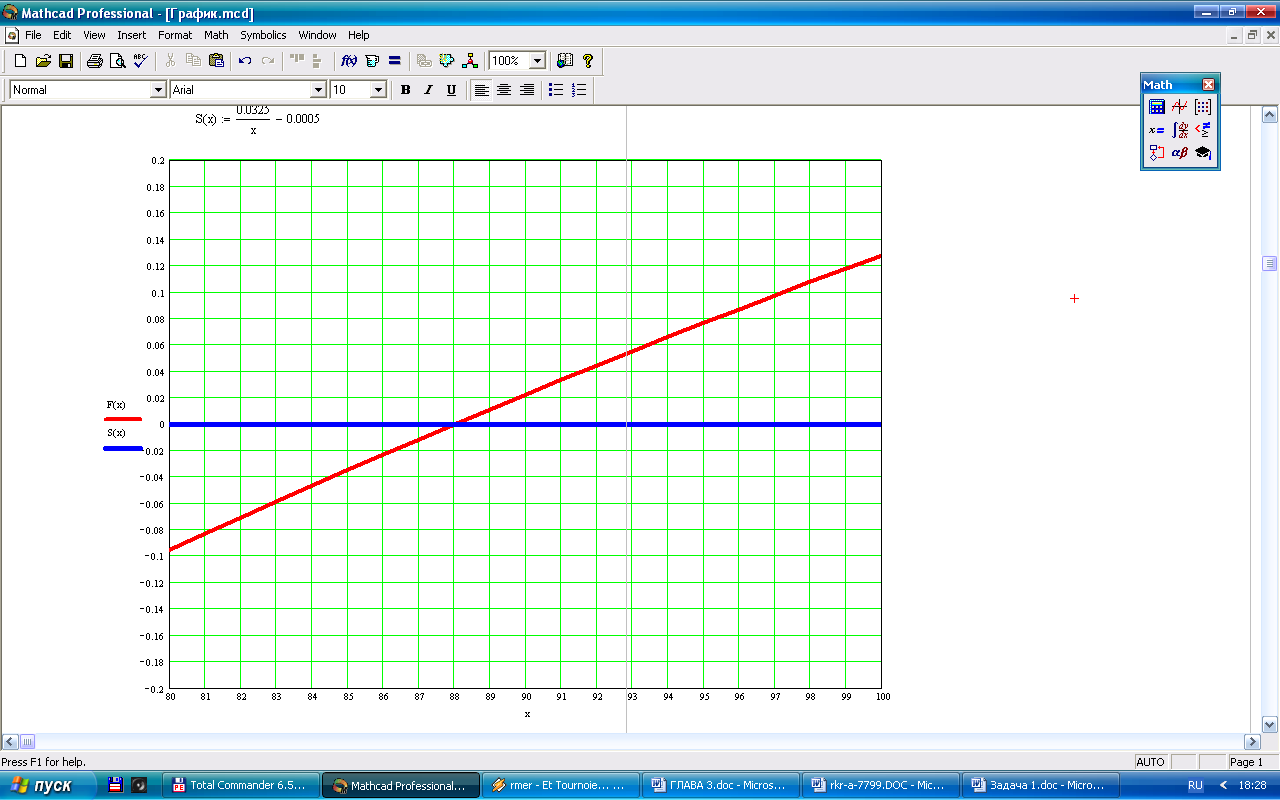Open the Calculator toolbar from Math palette
Screen dimensions: 1280x800
tap(1157, 107)
